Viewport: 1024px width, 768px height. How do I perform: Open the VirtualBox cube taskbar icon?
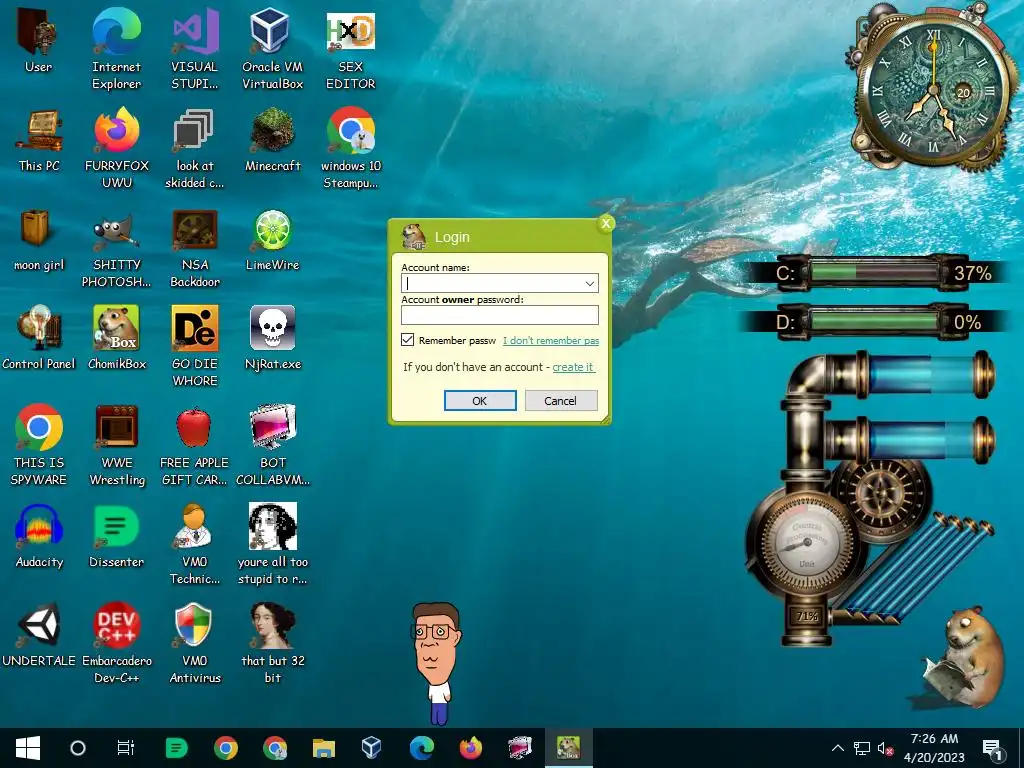click(372, 748)
